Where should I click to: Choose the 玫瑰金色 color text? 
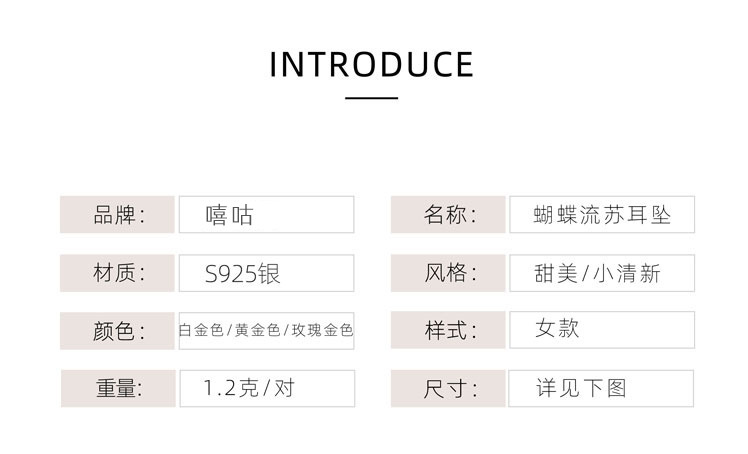click(320, 330)
